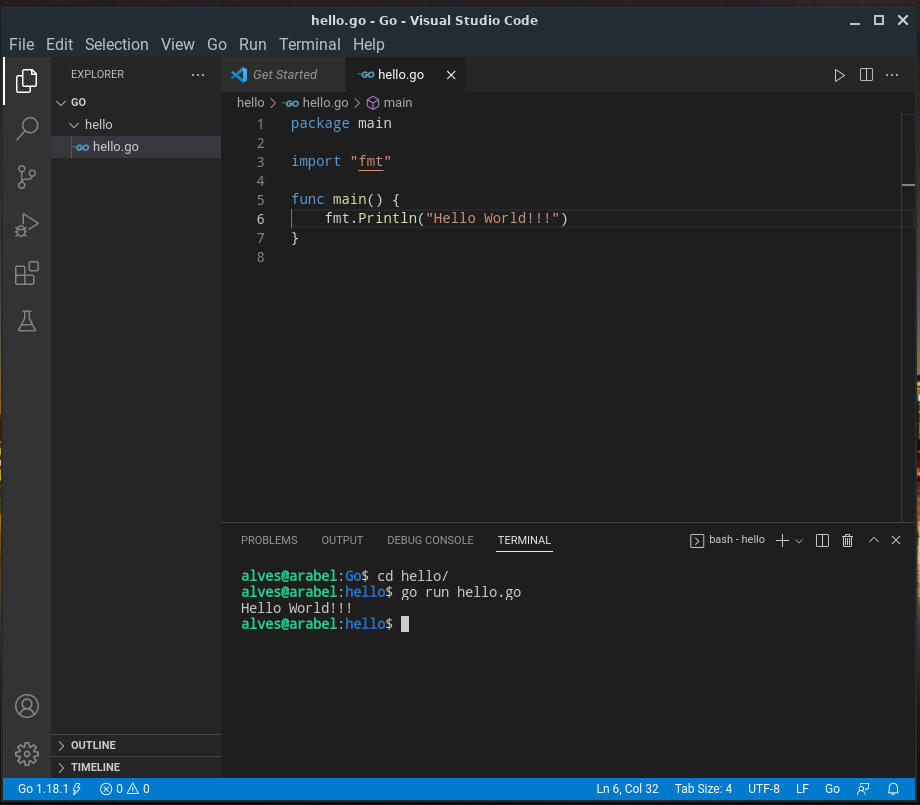Viewport: 920px width, 805px height.
Task: Click Tab Size: 4 indentation setting
Action: pos(703,789)
